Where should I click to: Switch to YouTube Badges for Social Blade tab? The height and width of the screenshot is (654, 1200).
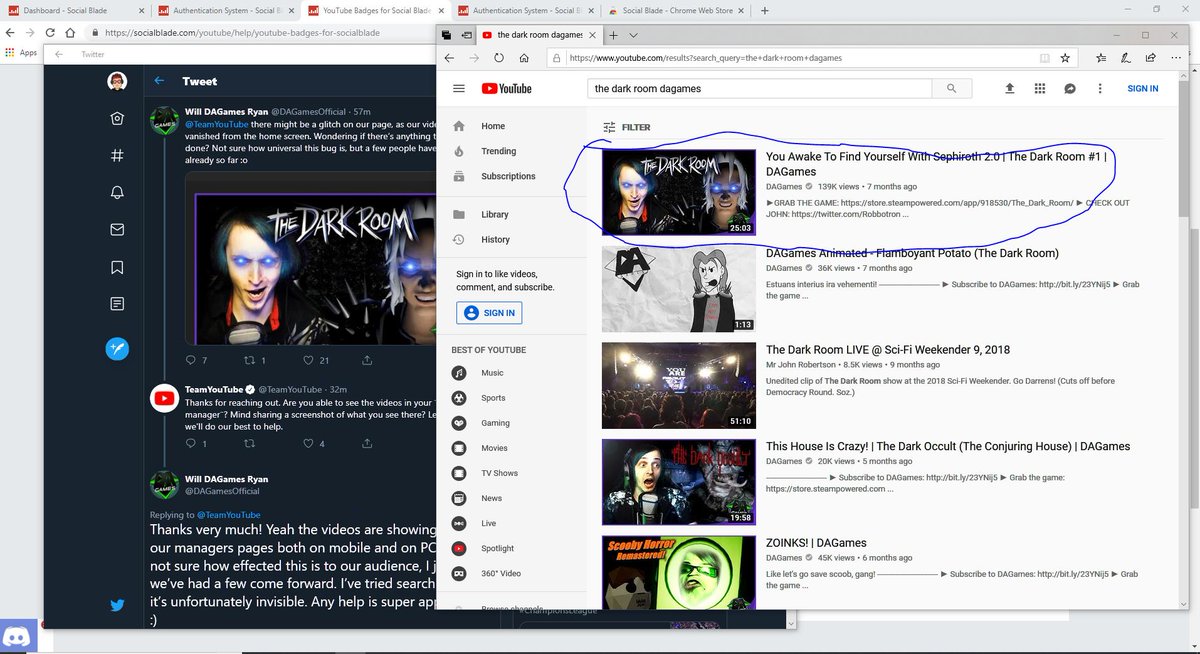coord(374,11)
